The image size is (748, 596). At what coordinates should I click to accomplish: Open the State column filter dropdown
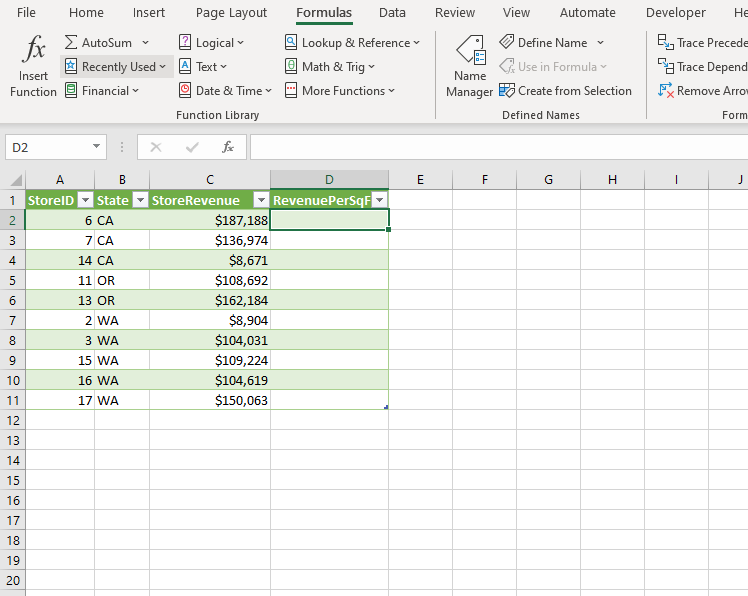pyautogui.click(x=140, y=200)
